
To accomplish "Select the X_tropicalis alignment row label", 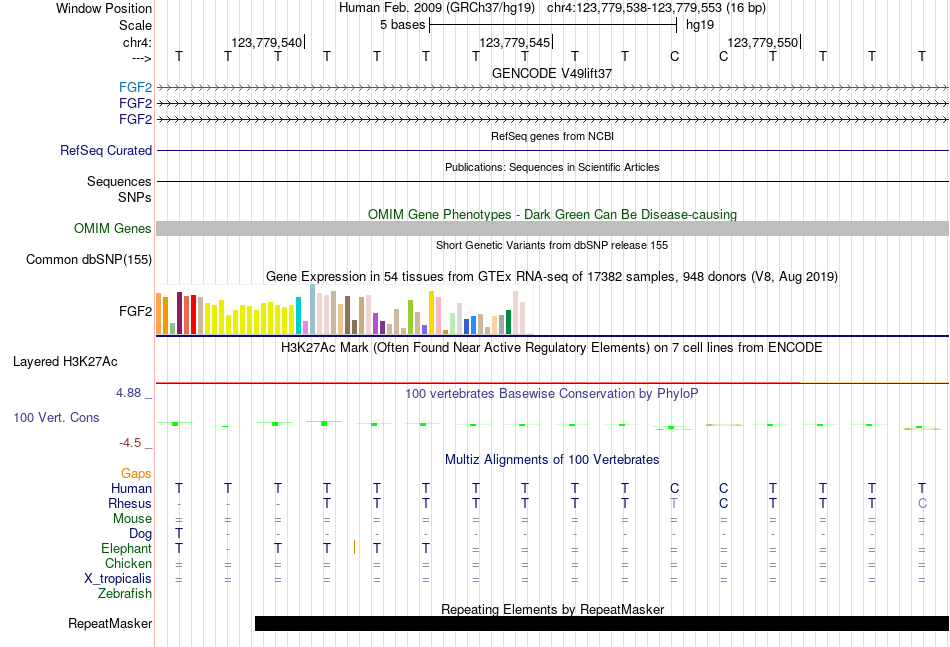I will coord(118,579).
